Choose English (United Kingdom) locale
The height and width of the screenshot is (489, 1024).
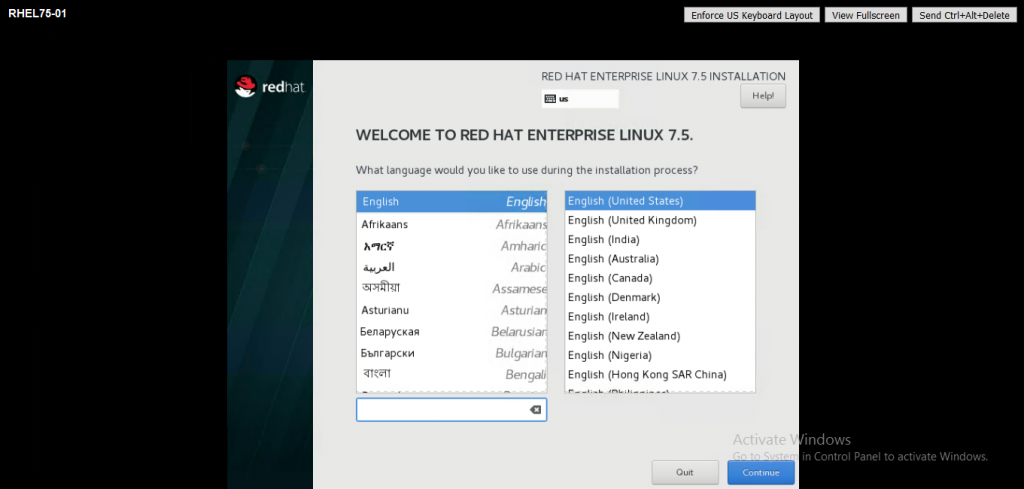pos(660,220)
